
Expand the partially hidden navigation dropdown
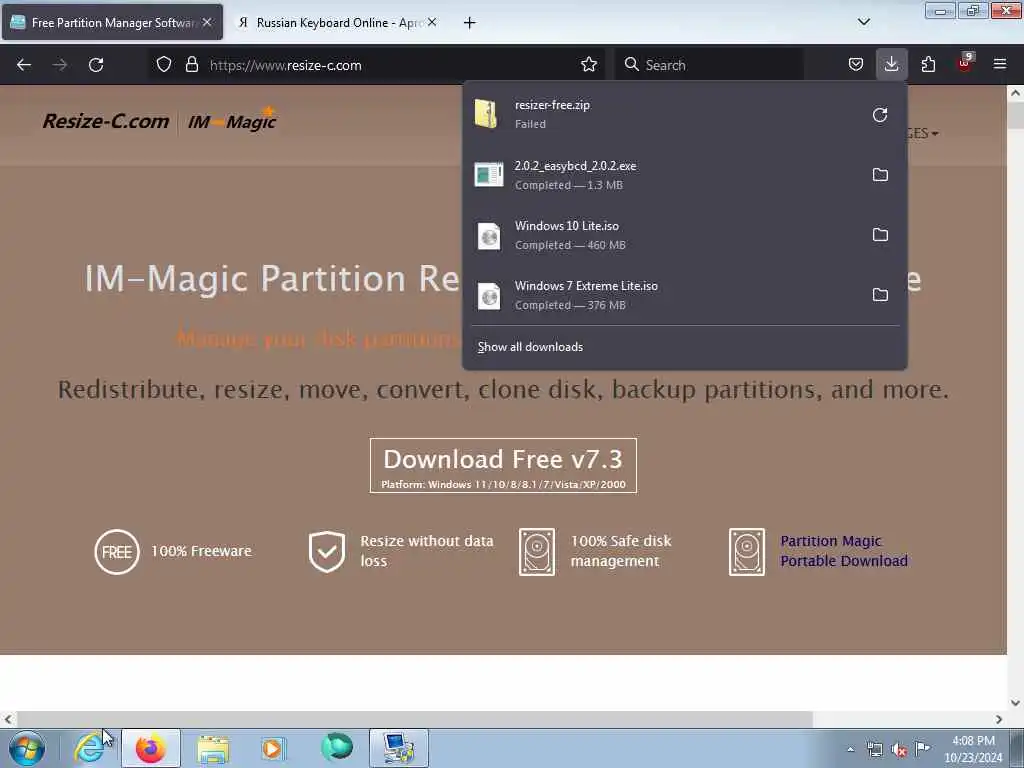924,133
